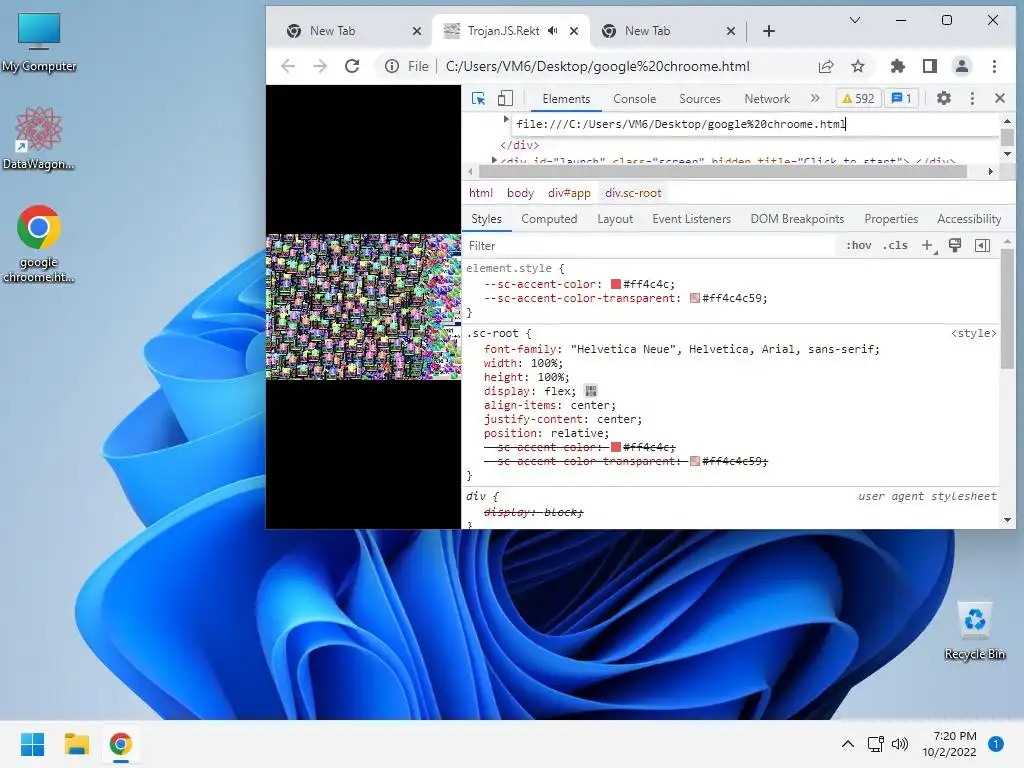Viewport: 1024px width, 768px height.
Task: Click the #ff4c4c accent color swatch in element.style
Action: (615, 284)
